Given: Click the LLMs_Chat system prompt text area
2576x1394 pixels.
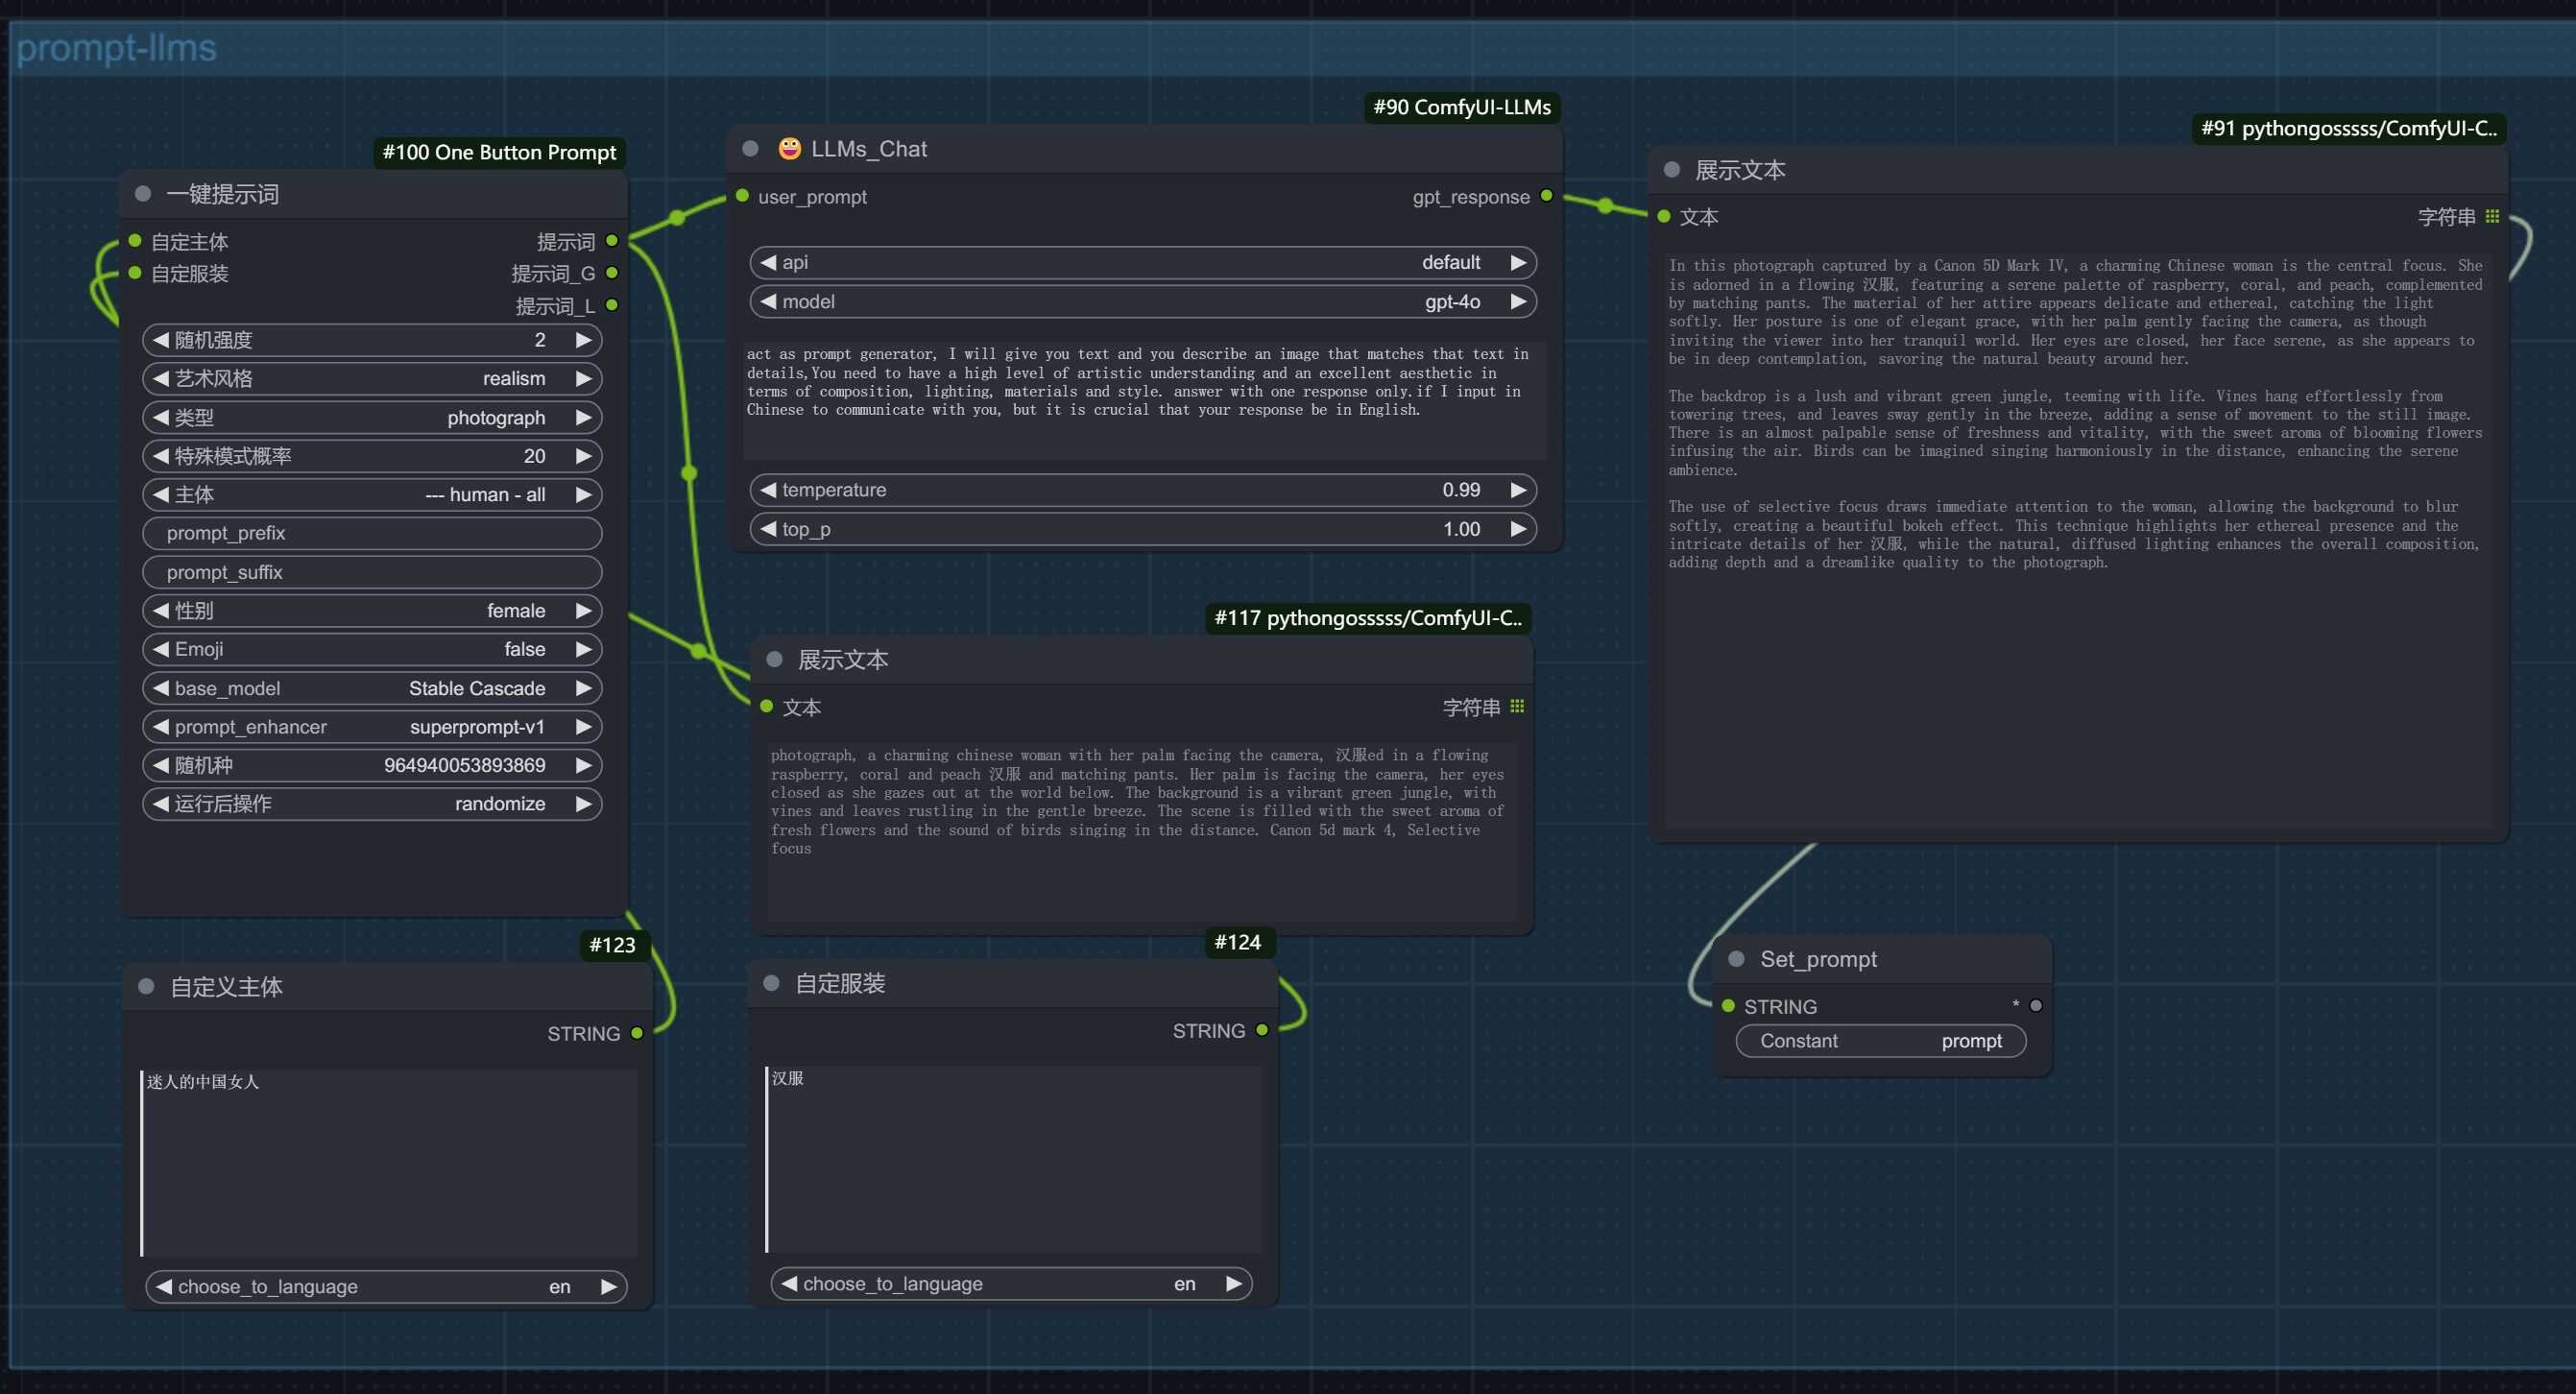Looking at the screenshot, I should (1143, 400).
